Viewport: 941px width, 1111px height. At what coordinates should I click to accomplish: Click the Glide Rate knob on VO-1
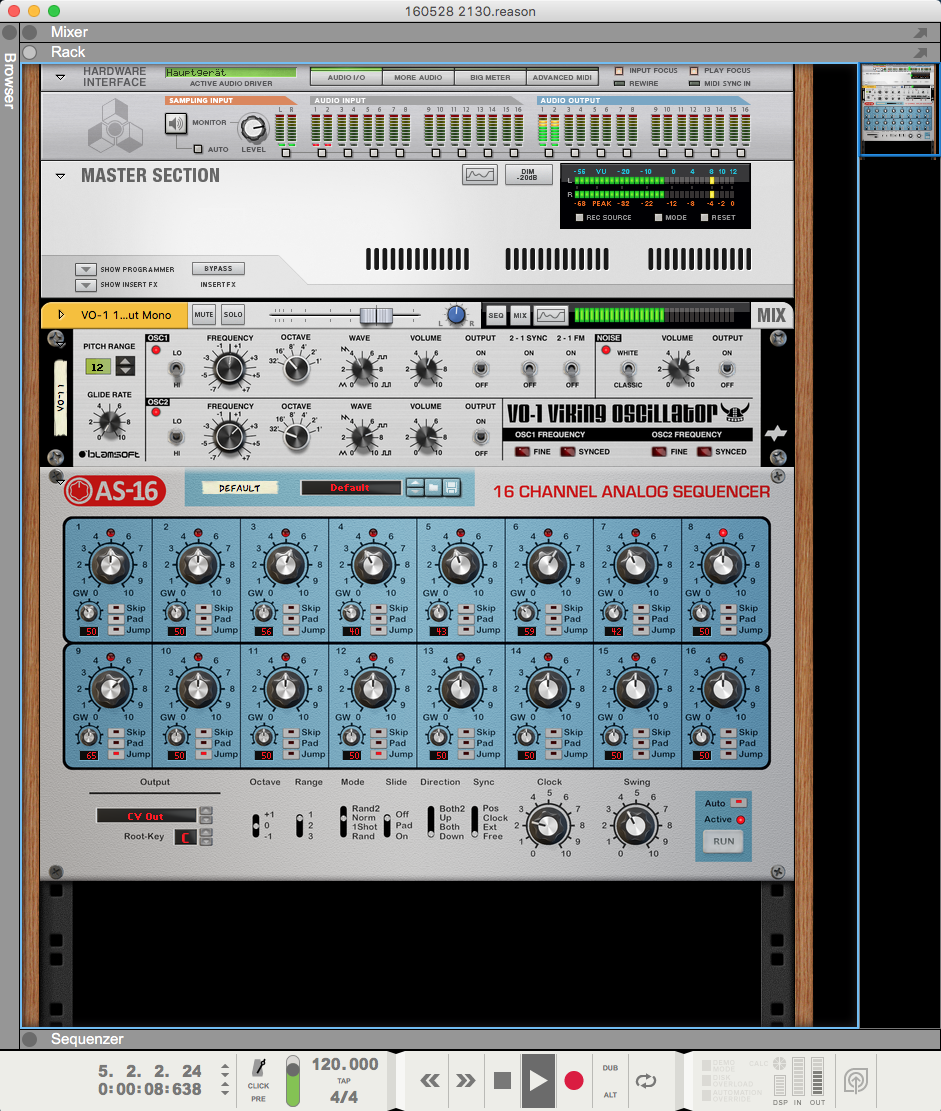tap(110, 422)
